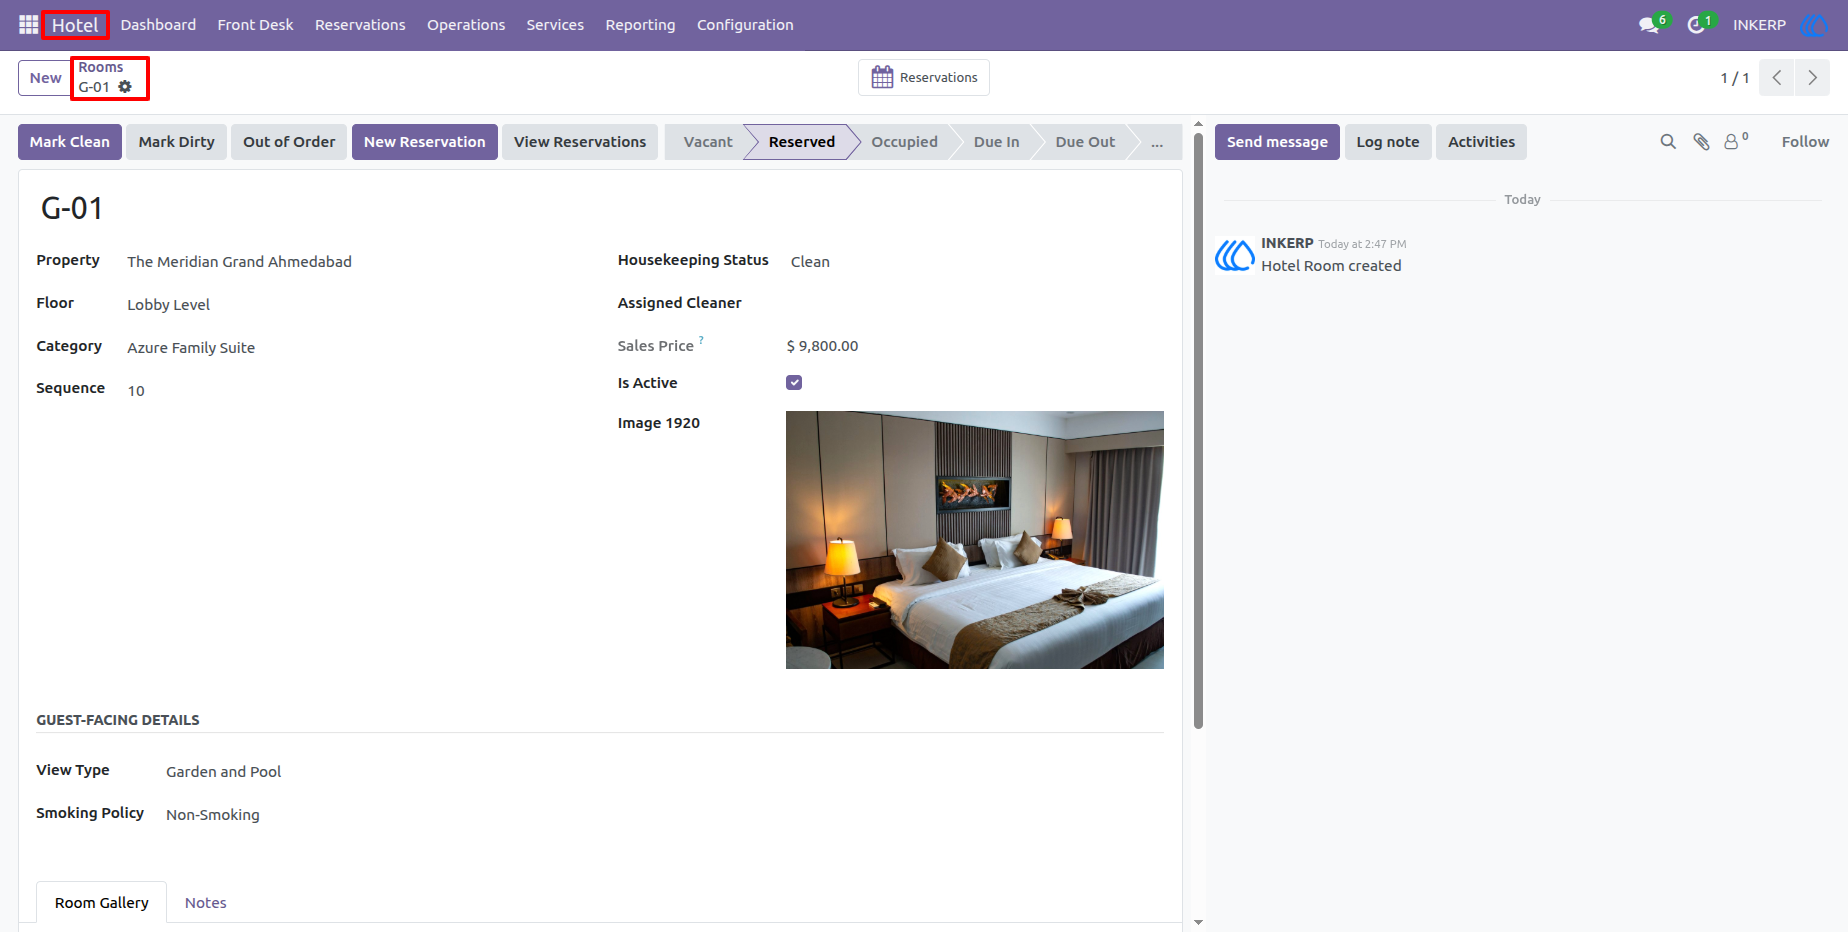Open the Reservations top menu
Screen dimensions: 1848x932
click(360, 25)
